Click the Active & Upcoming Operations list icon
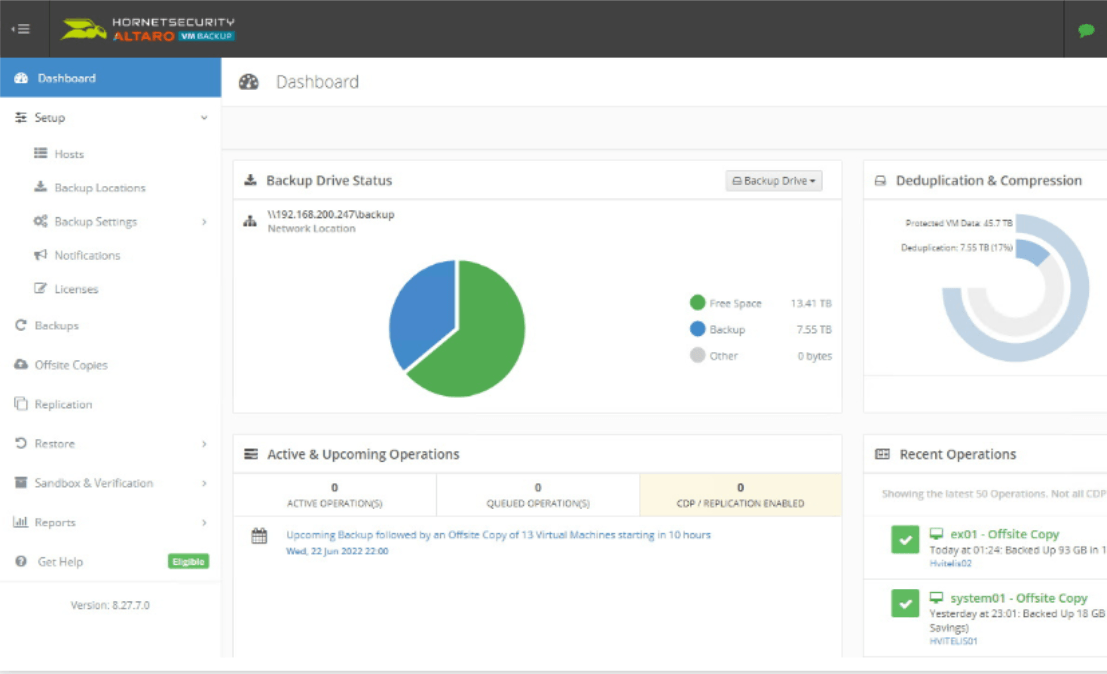The image size is (1107, 674). [x=251, y=454]
